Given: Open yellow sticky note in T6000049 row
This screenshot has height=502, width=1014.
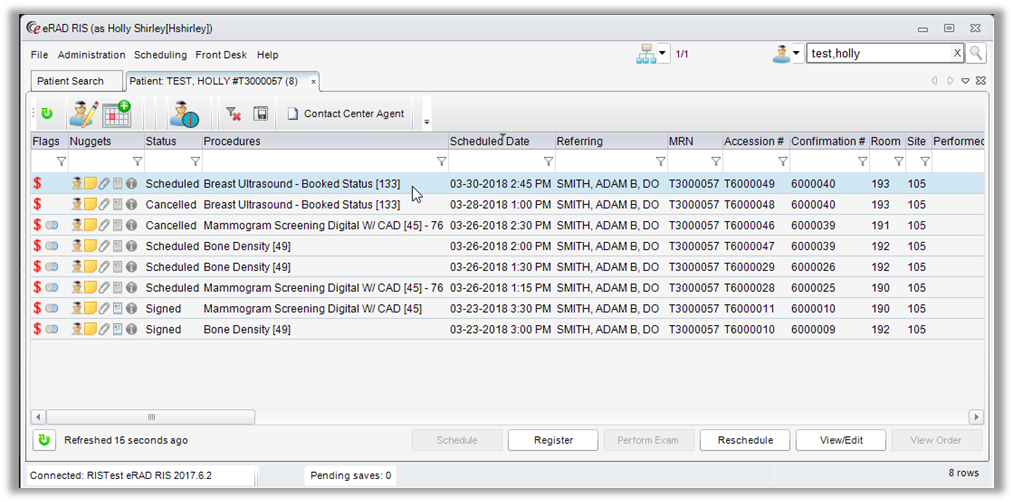Looking at the screenshot, I should tap(91, 184).
